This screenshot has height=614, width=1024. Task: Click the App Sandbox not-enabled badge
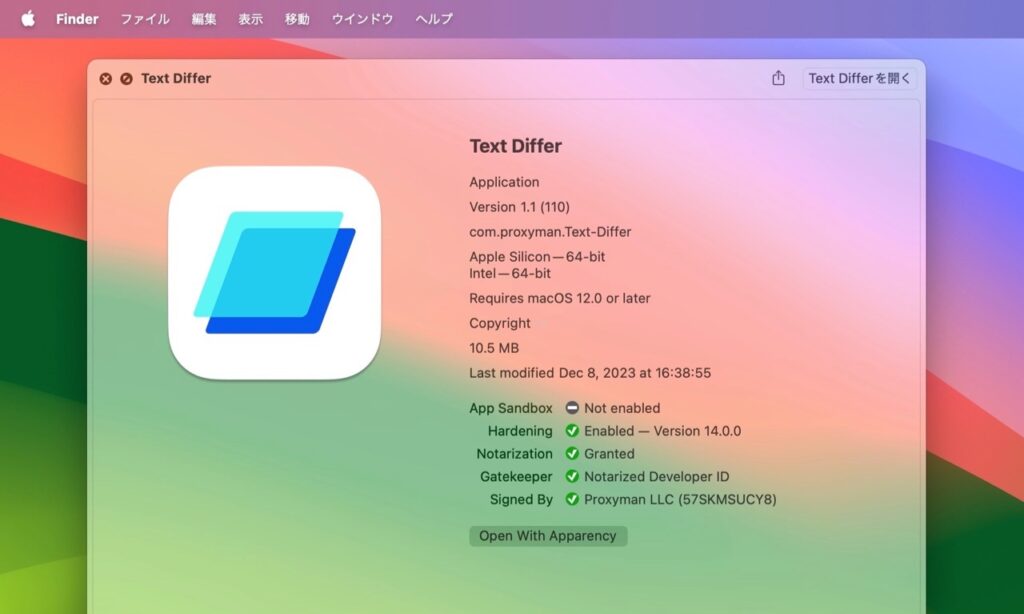coord(572,408)
